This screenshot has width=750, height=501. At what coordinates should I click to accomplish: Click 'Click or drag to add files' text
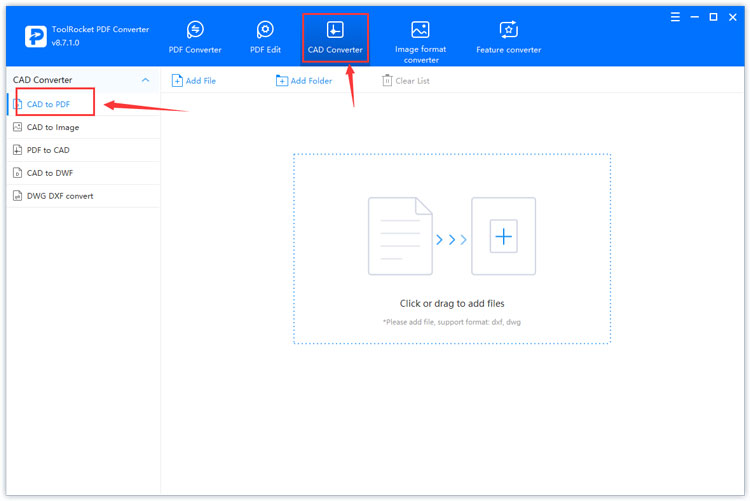pyautogui.click(x=452, y=303)
